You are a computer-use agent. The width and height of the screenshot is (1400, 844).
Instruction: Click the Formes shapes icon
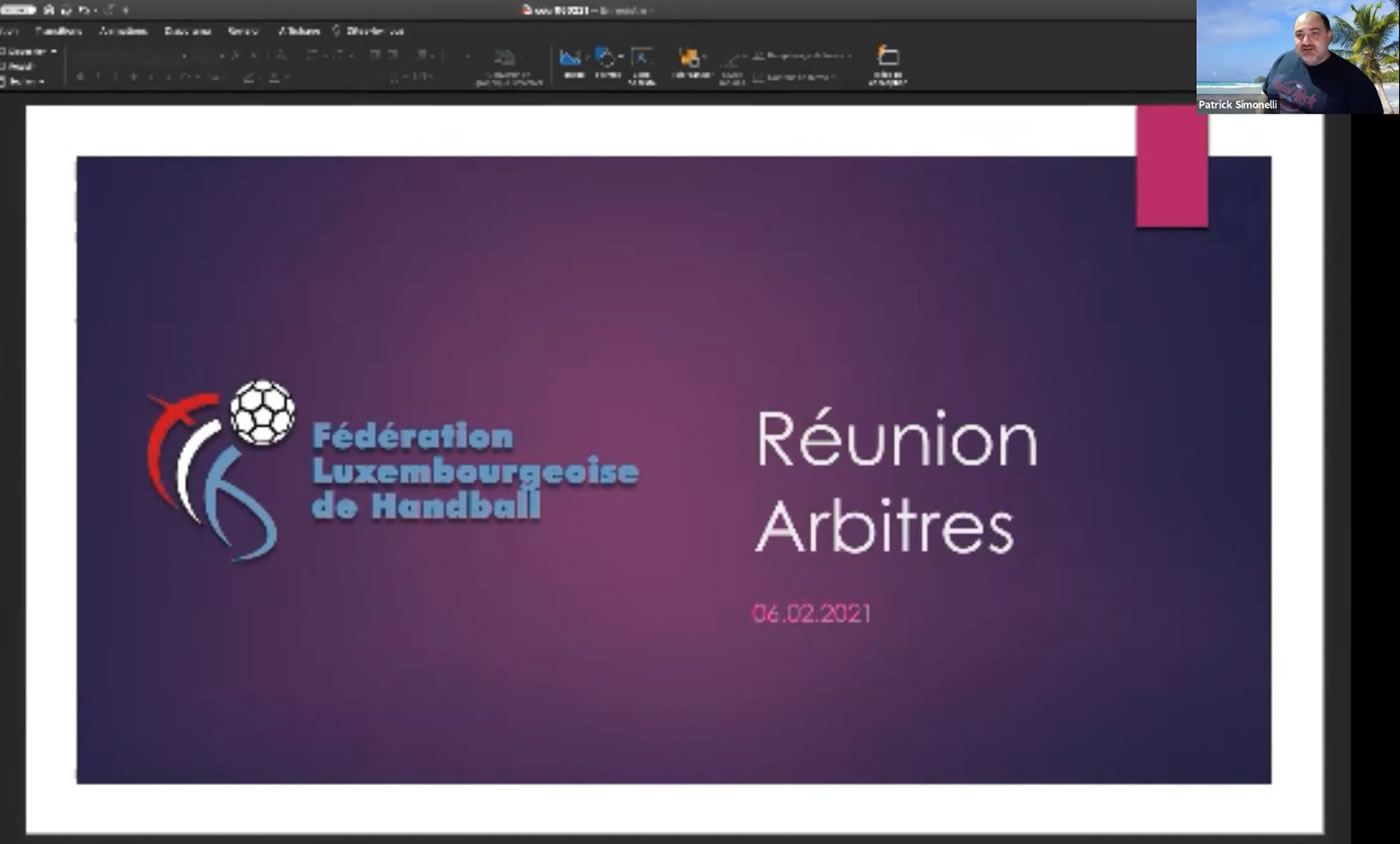606,62
